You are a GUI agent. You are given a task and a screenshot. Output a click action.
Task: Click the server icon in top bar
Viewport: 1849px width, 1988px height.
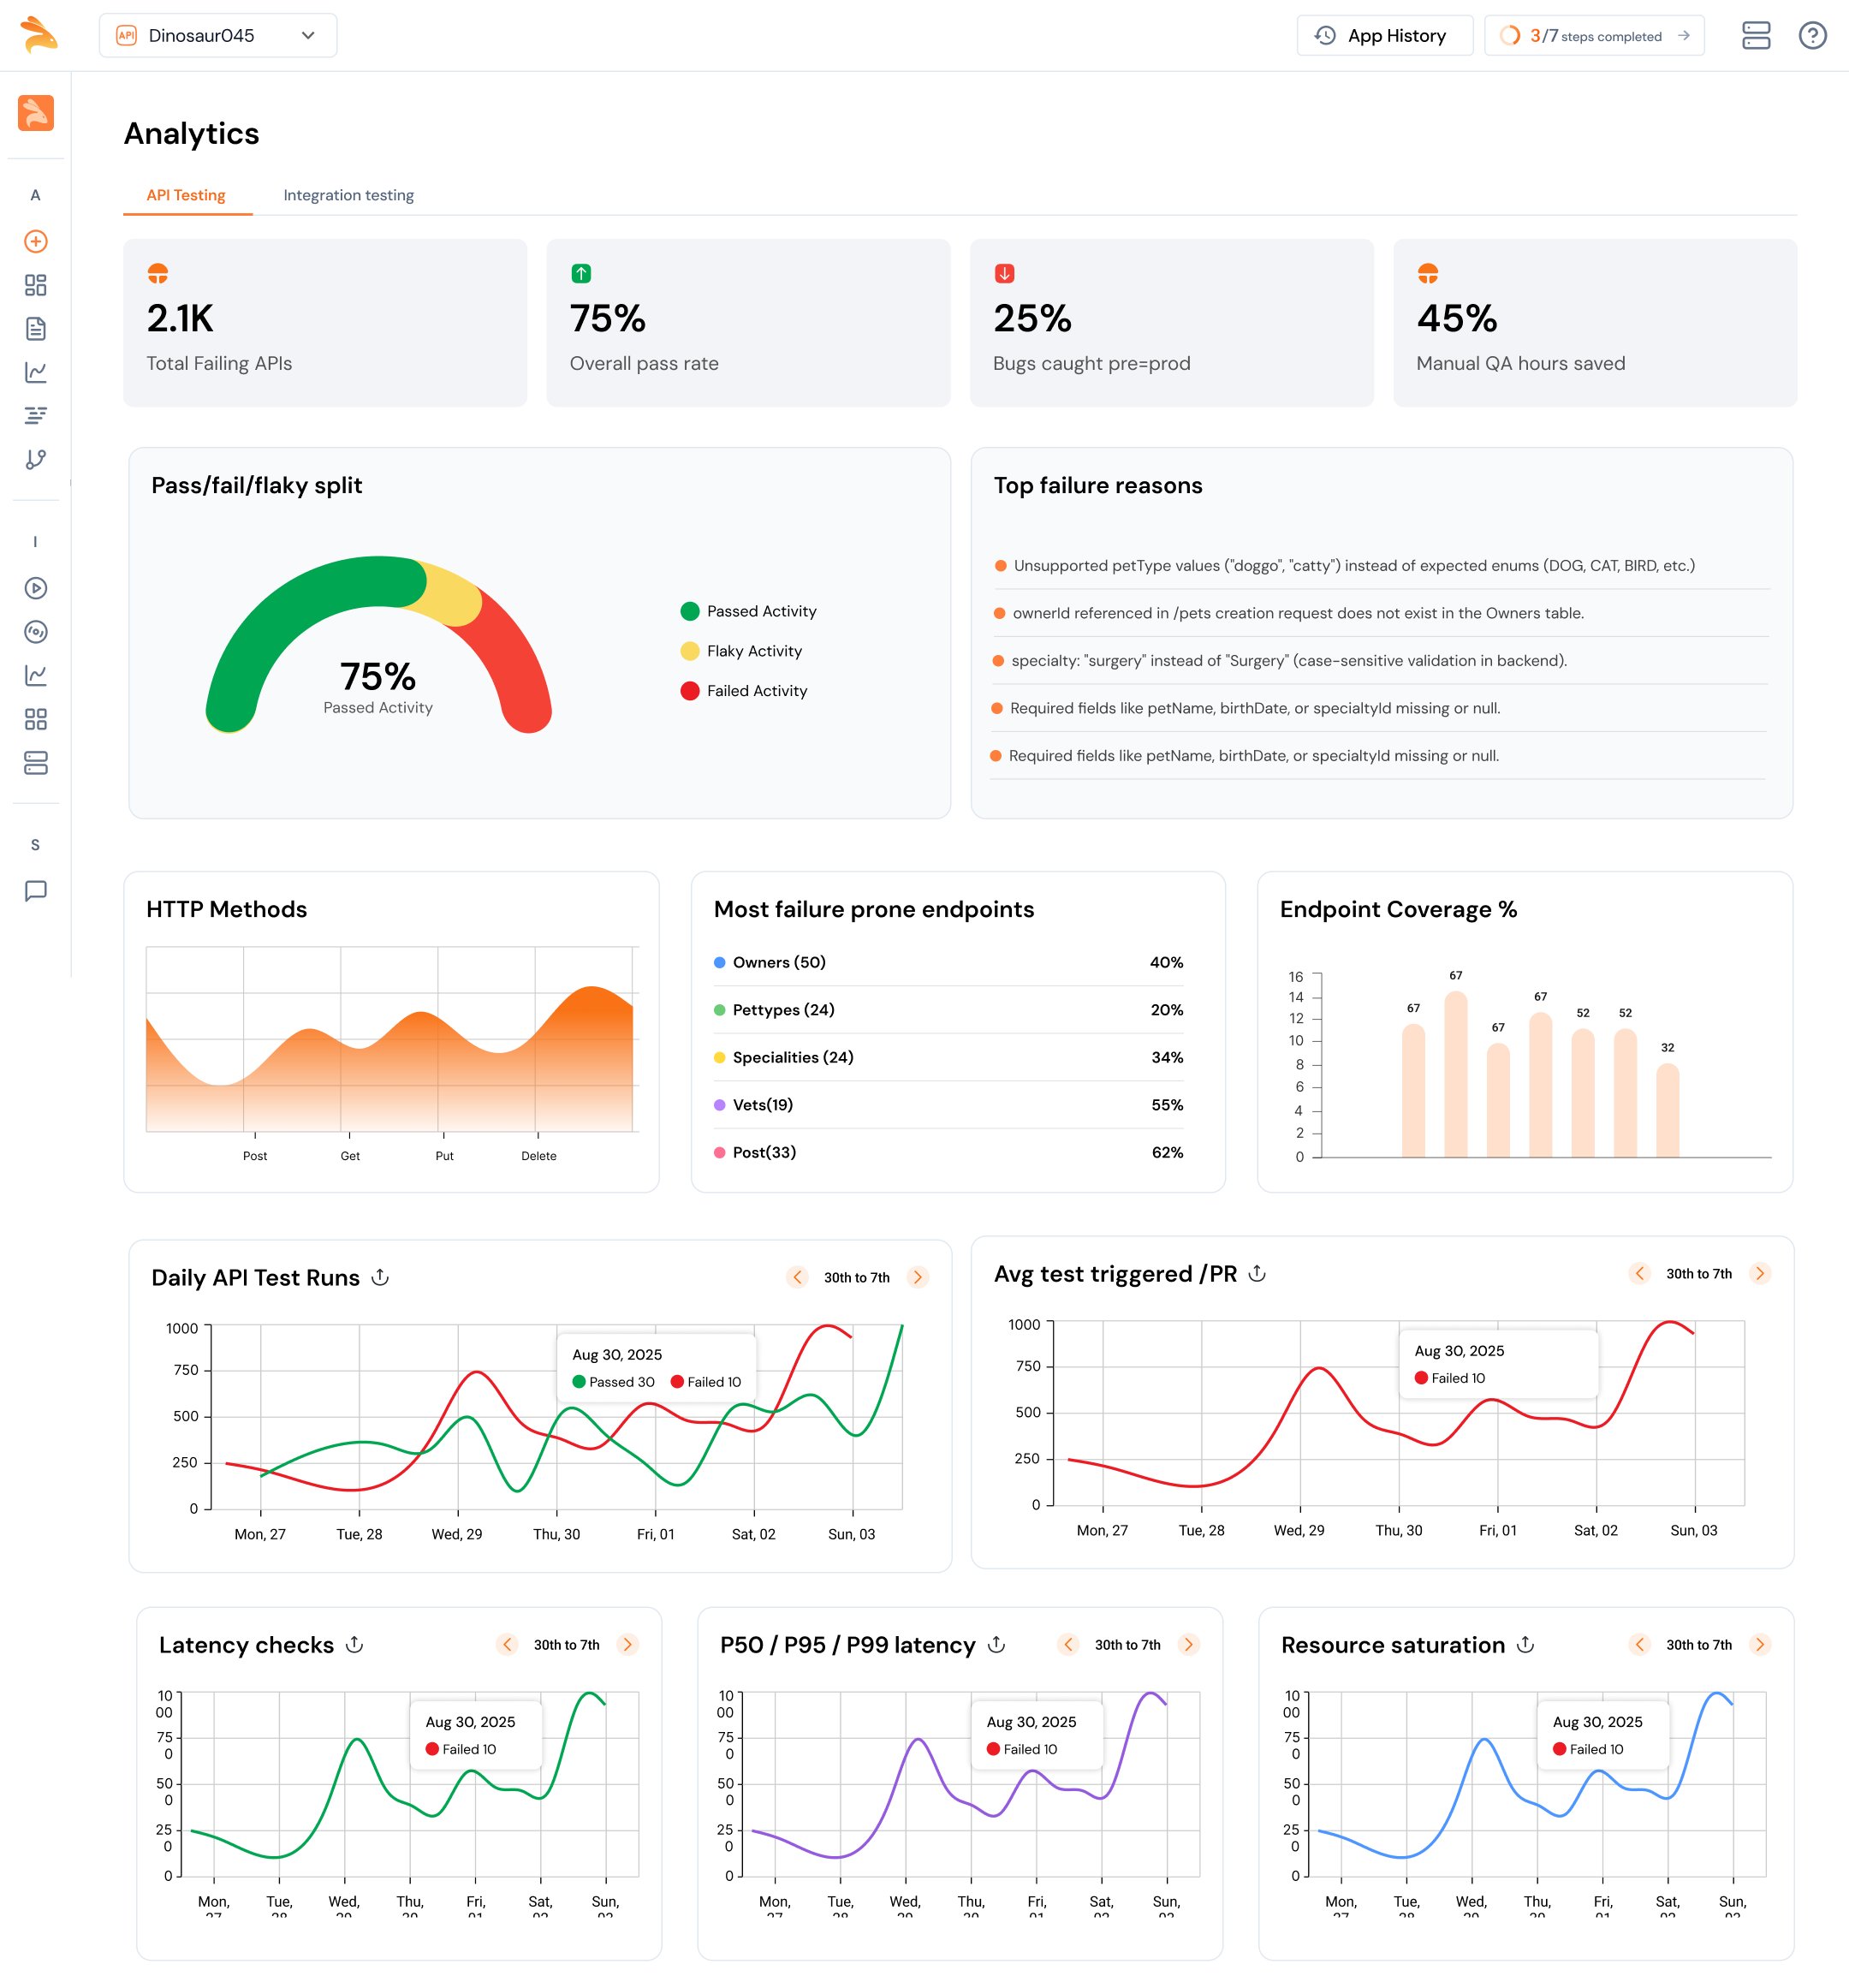click(1756, 36)
